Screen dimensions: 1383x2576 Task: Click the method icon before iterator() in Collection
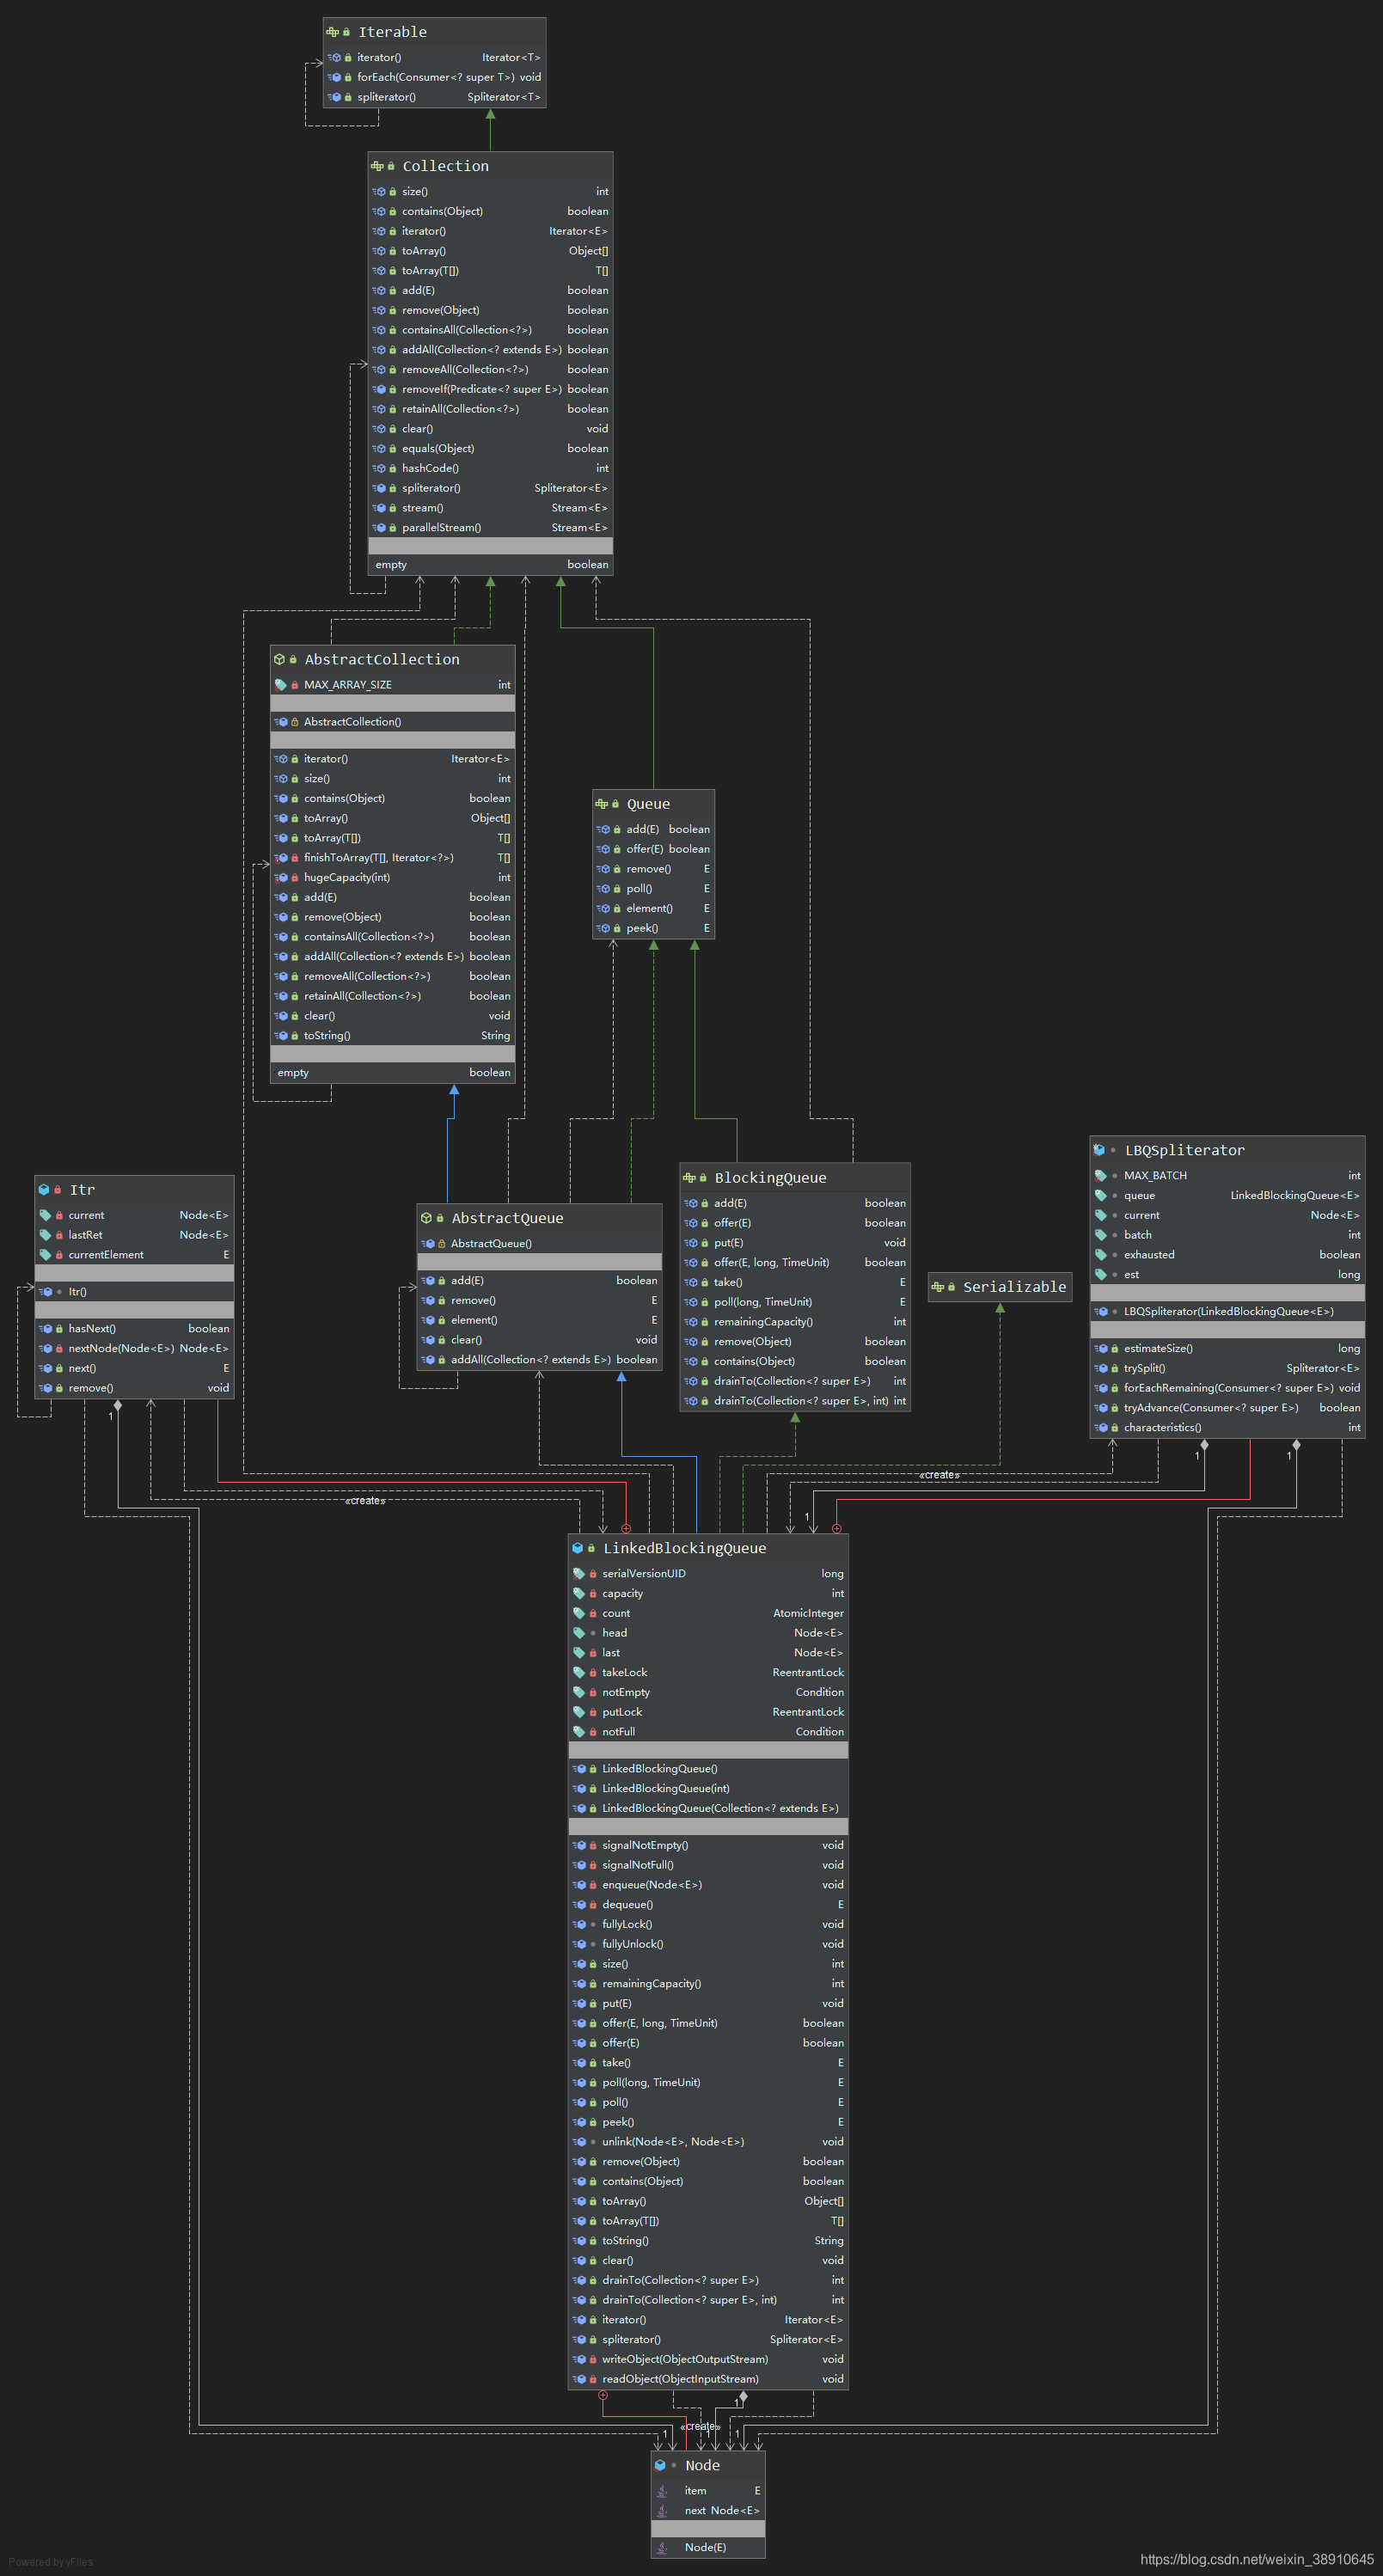pyautogui.click(x=380, y=231)
